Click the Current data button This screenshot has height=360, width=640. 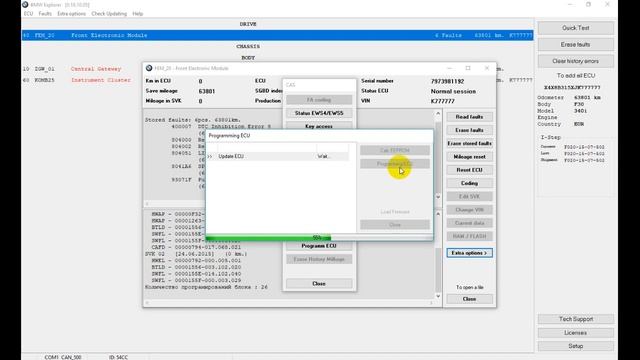[469, 223]
